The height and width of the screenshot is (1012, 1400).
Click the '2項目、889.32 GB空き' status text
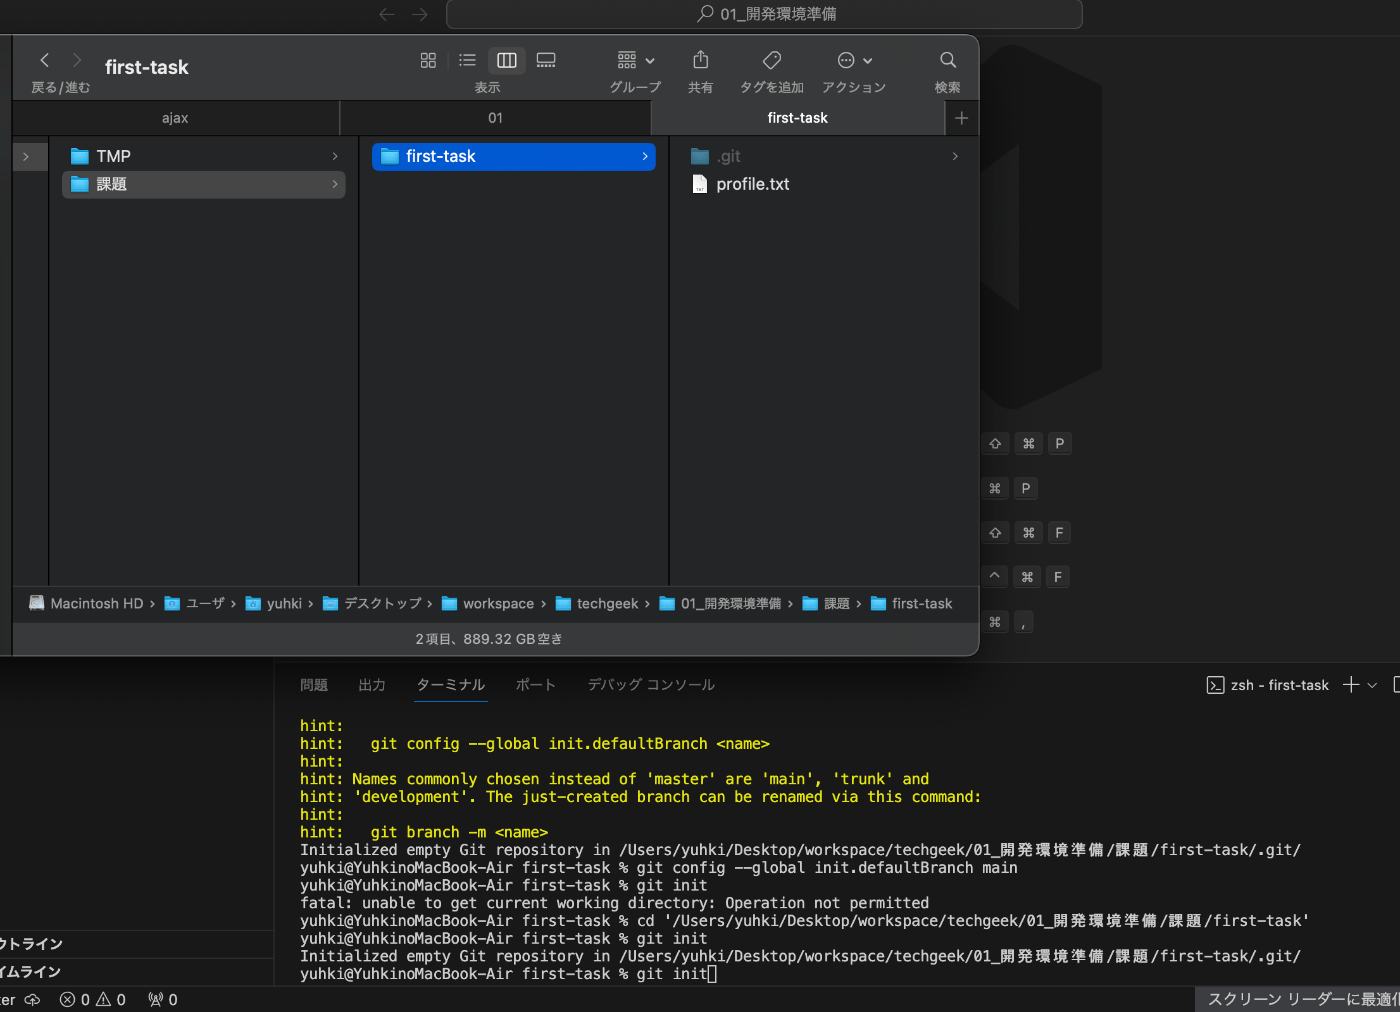point(489,639)
